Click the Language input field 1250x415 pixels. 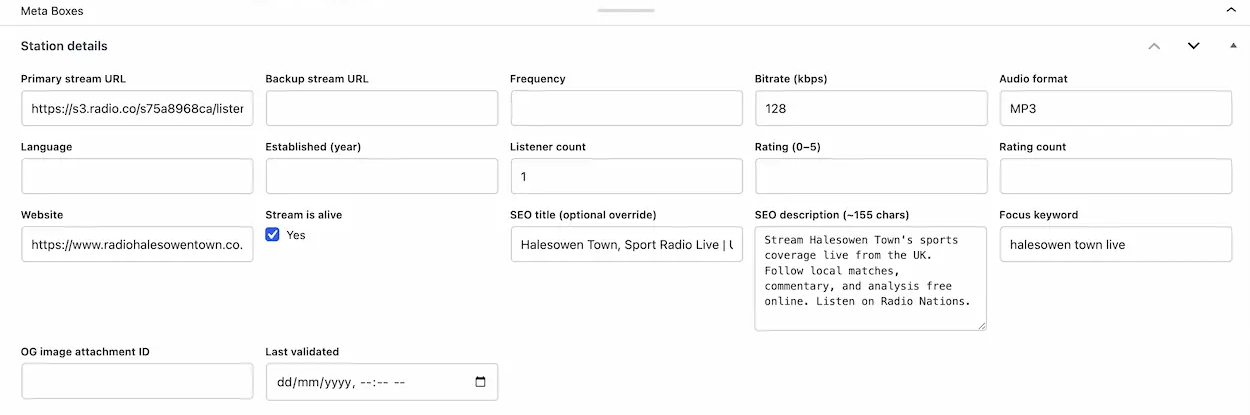137,176
